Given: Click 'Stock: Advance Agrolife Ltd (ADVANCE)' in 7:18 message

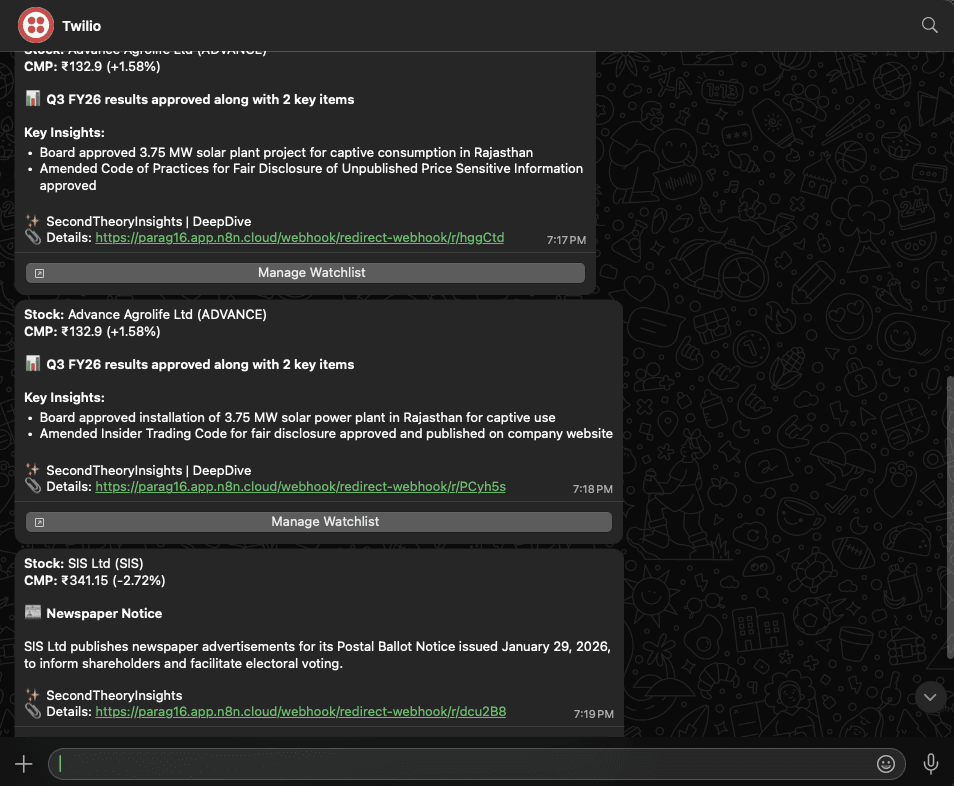Looking at the screenshot, I should [x=145, y=315].
